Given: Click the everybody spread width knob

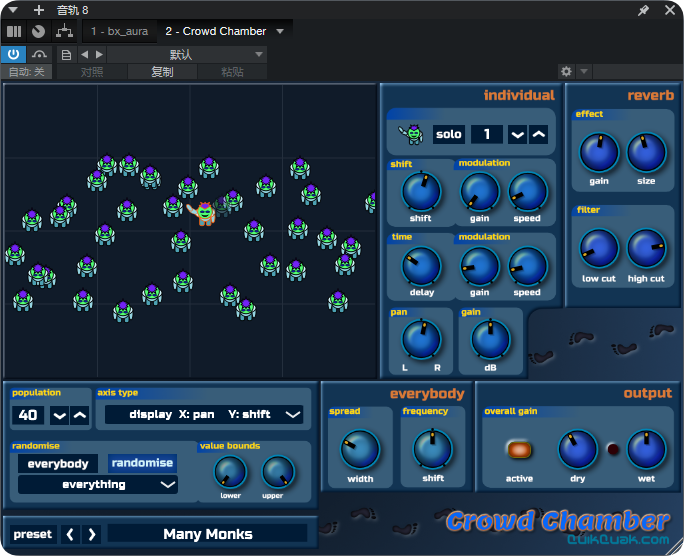Looking at the screenshot, I should [360, 450].
